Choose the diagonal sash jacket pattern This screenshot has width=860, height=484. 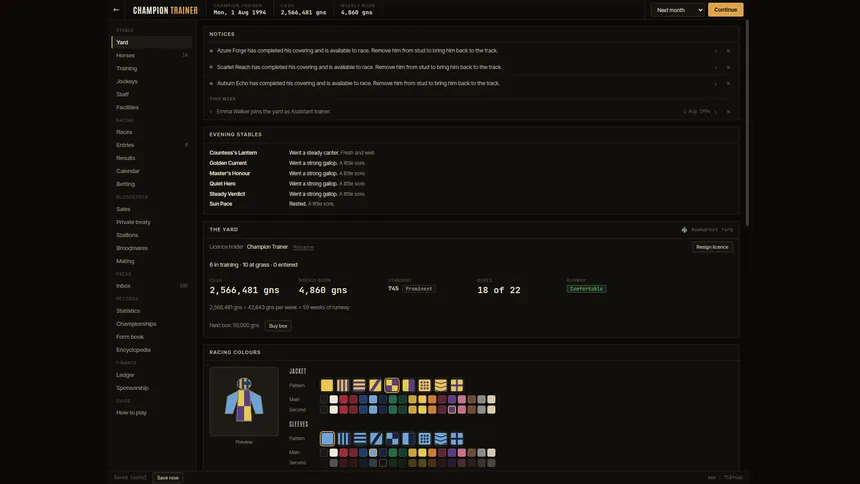(375, 385)
